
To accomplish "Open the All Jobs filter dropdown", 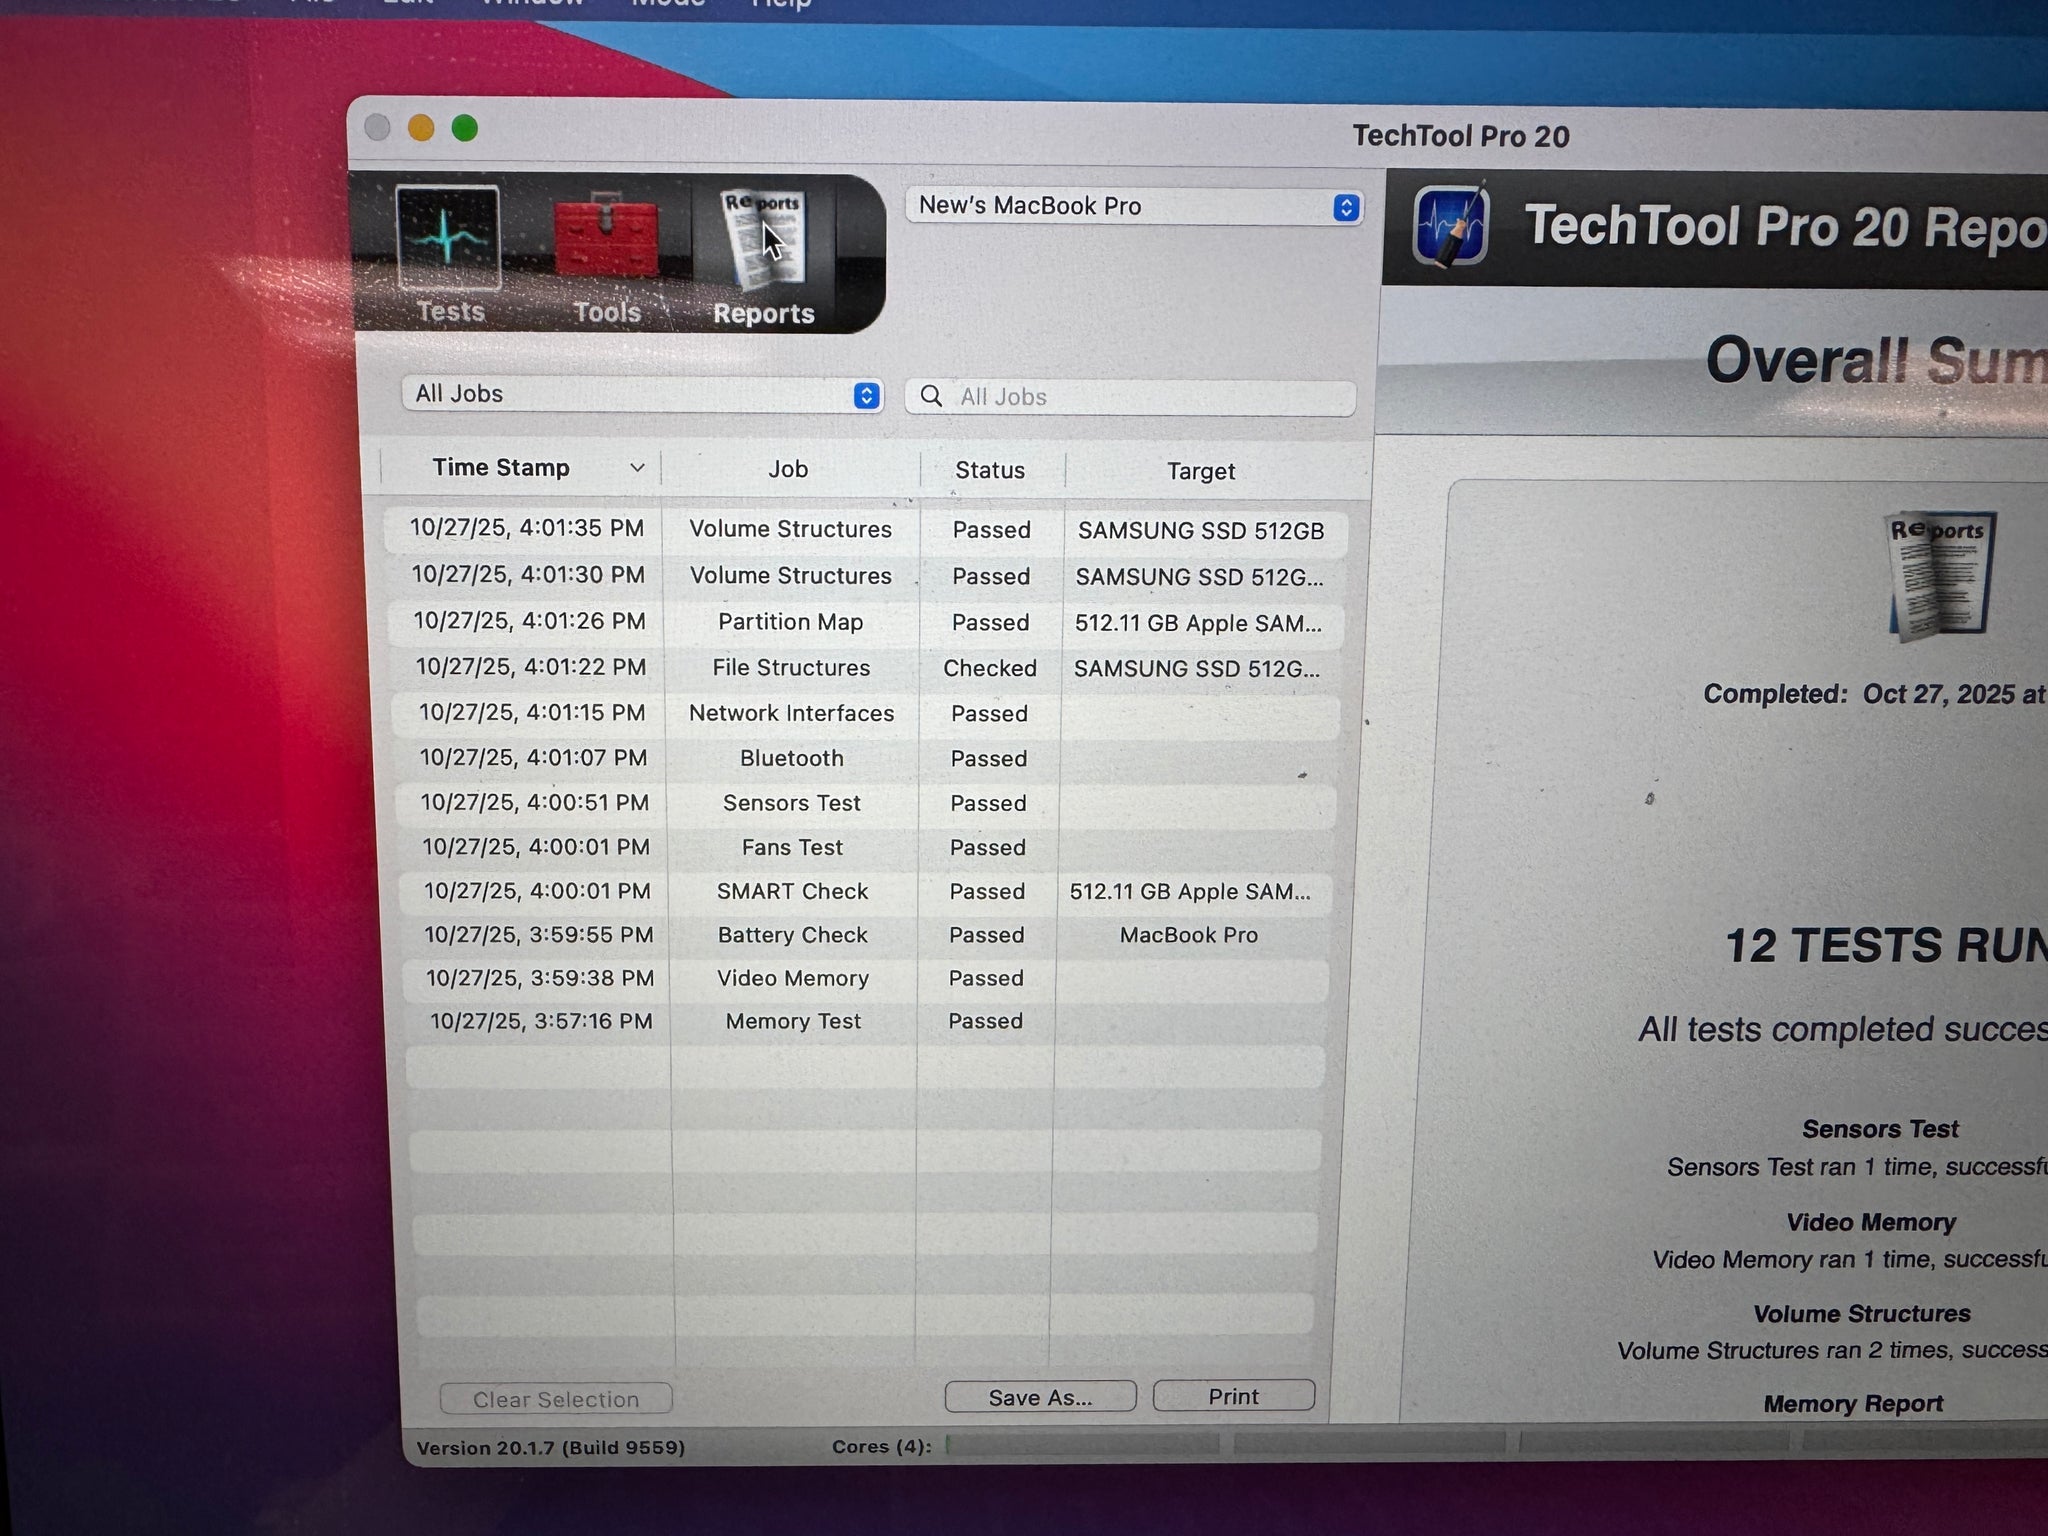I will tap(642, 394).
